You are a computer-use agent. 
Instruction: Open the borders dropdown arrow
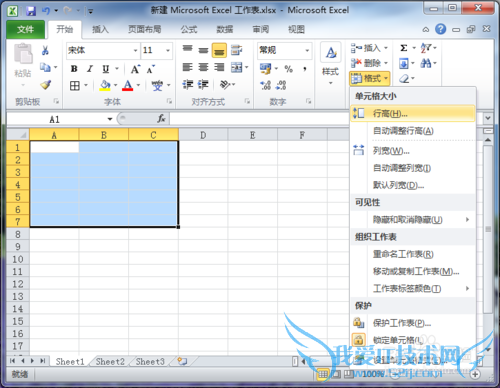[x=86, y=85]
